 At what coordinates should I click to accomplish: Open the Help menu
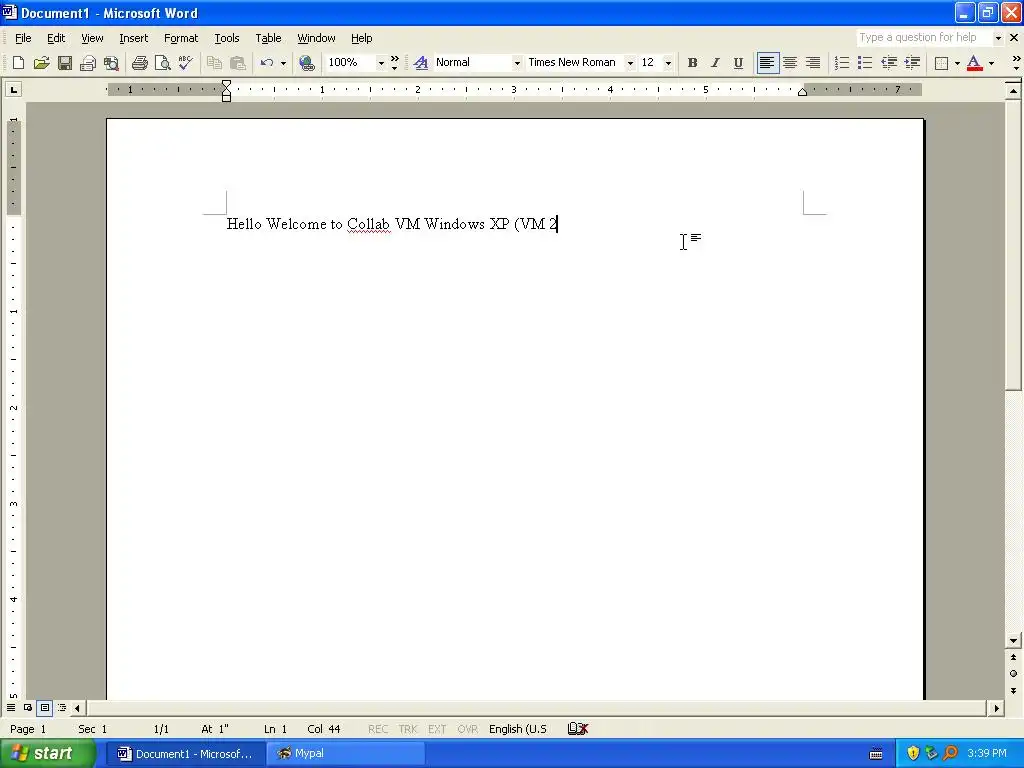point(361,38)
